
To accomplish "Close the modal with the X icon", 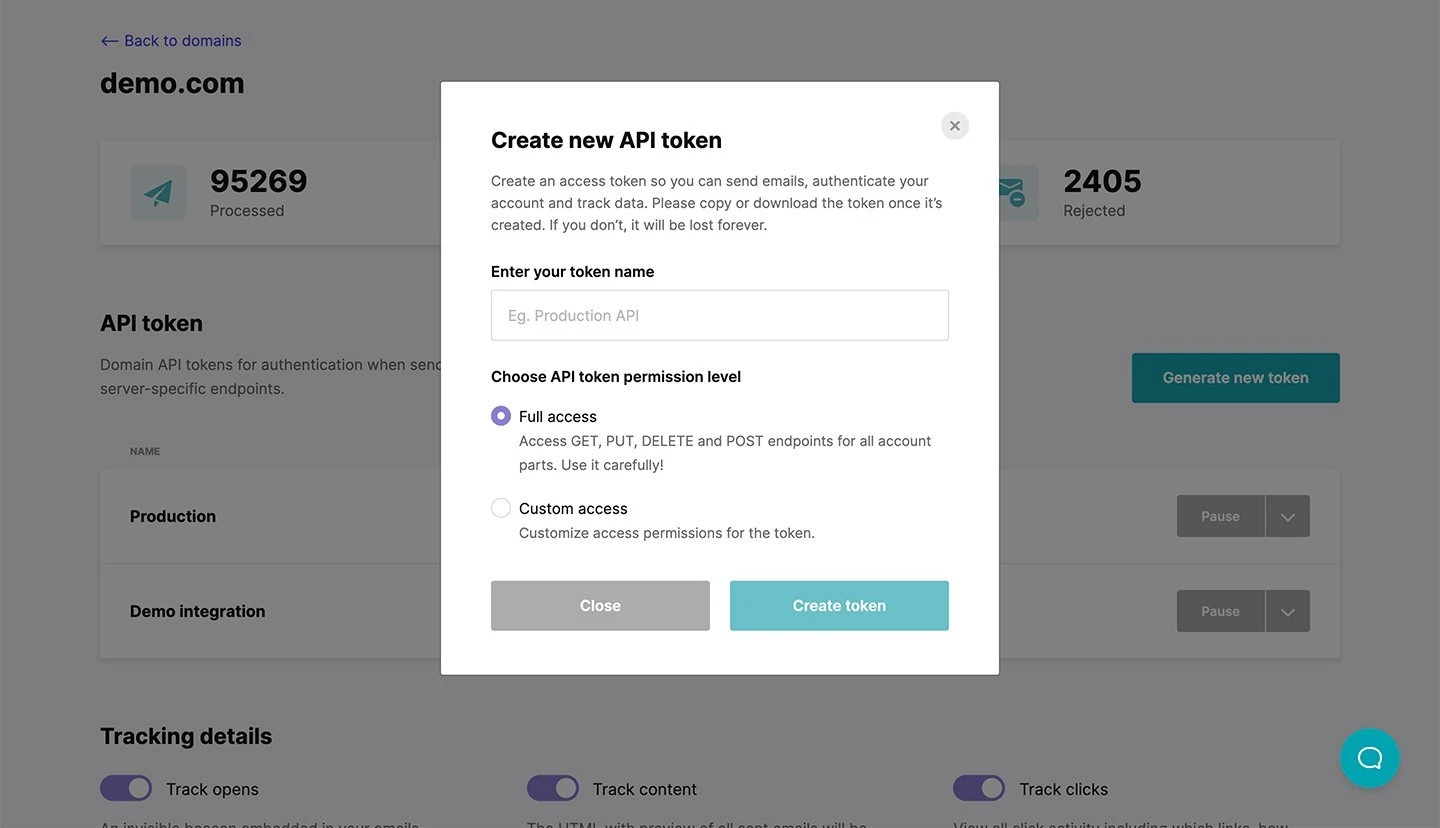I will click(955, 126).
